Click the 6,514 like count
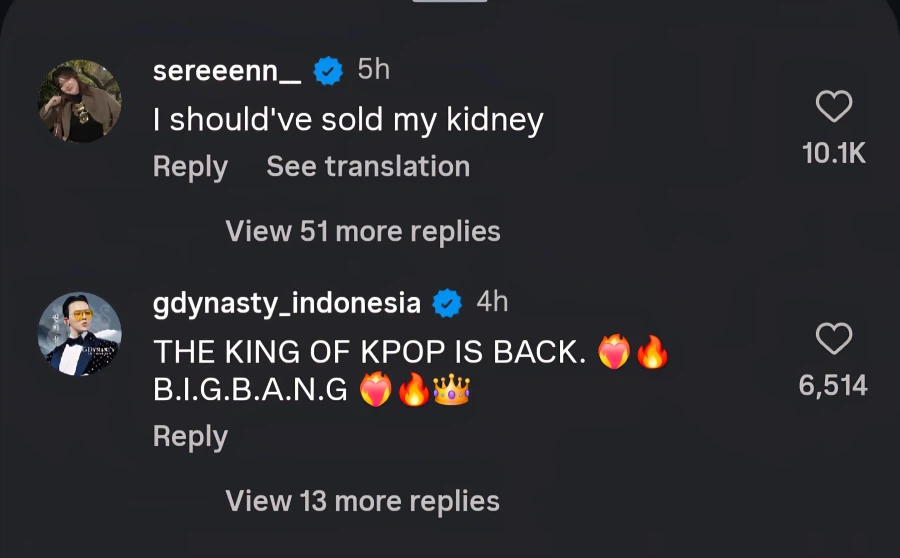Viewport: 900px width, 558px height. (834, 386)
